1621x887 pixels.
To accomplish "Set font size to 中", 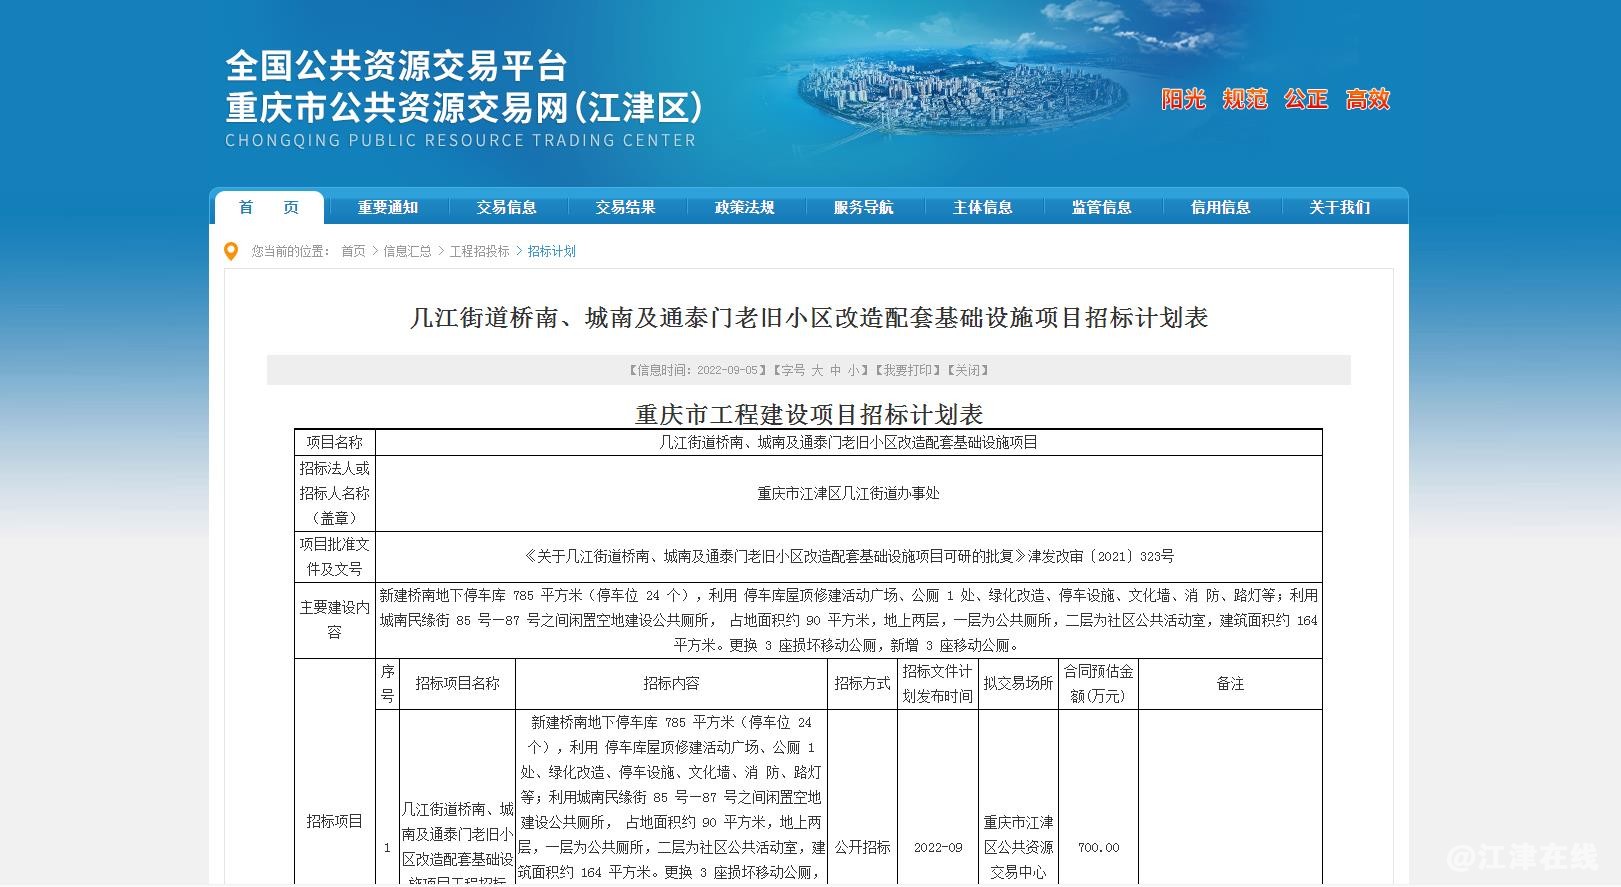I will (x=836, y=370).
